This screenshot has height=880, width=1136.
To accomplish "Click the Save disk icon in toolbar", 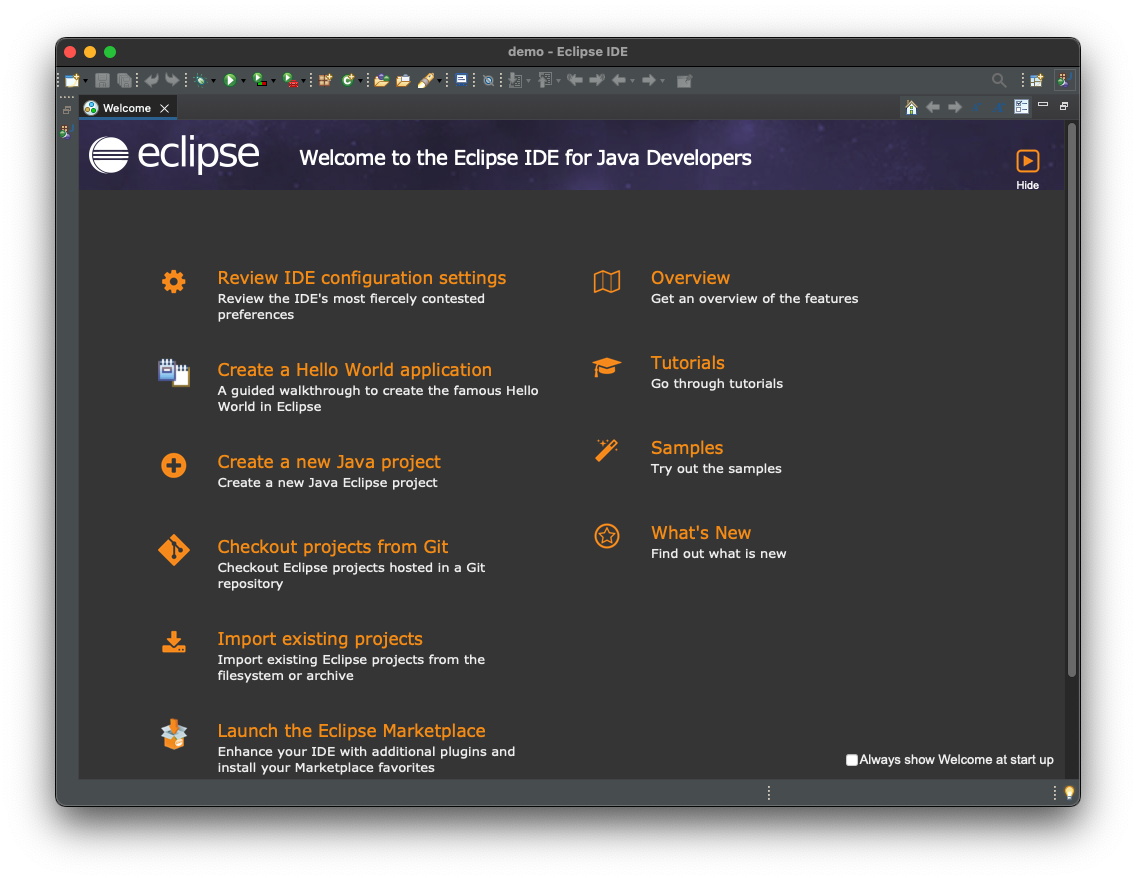I will (x=102, y=80).
